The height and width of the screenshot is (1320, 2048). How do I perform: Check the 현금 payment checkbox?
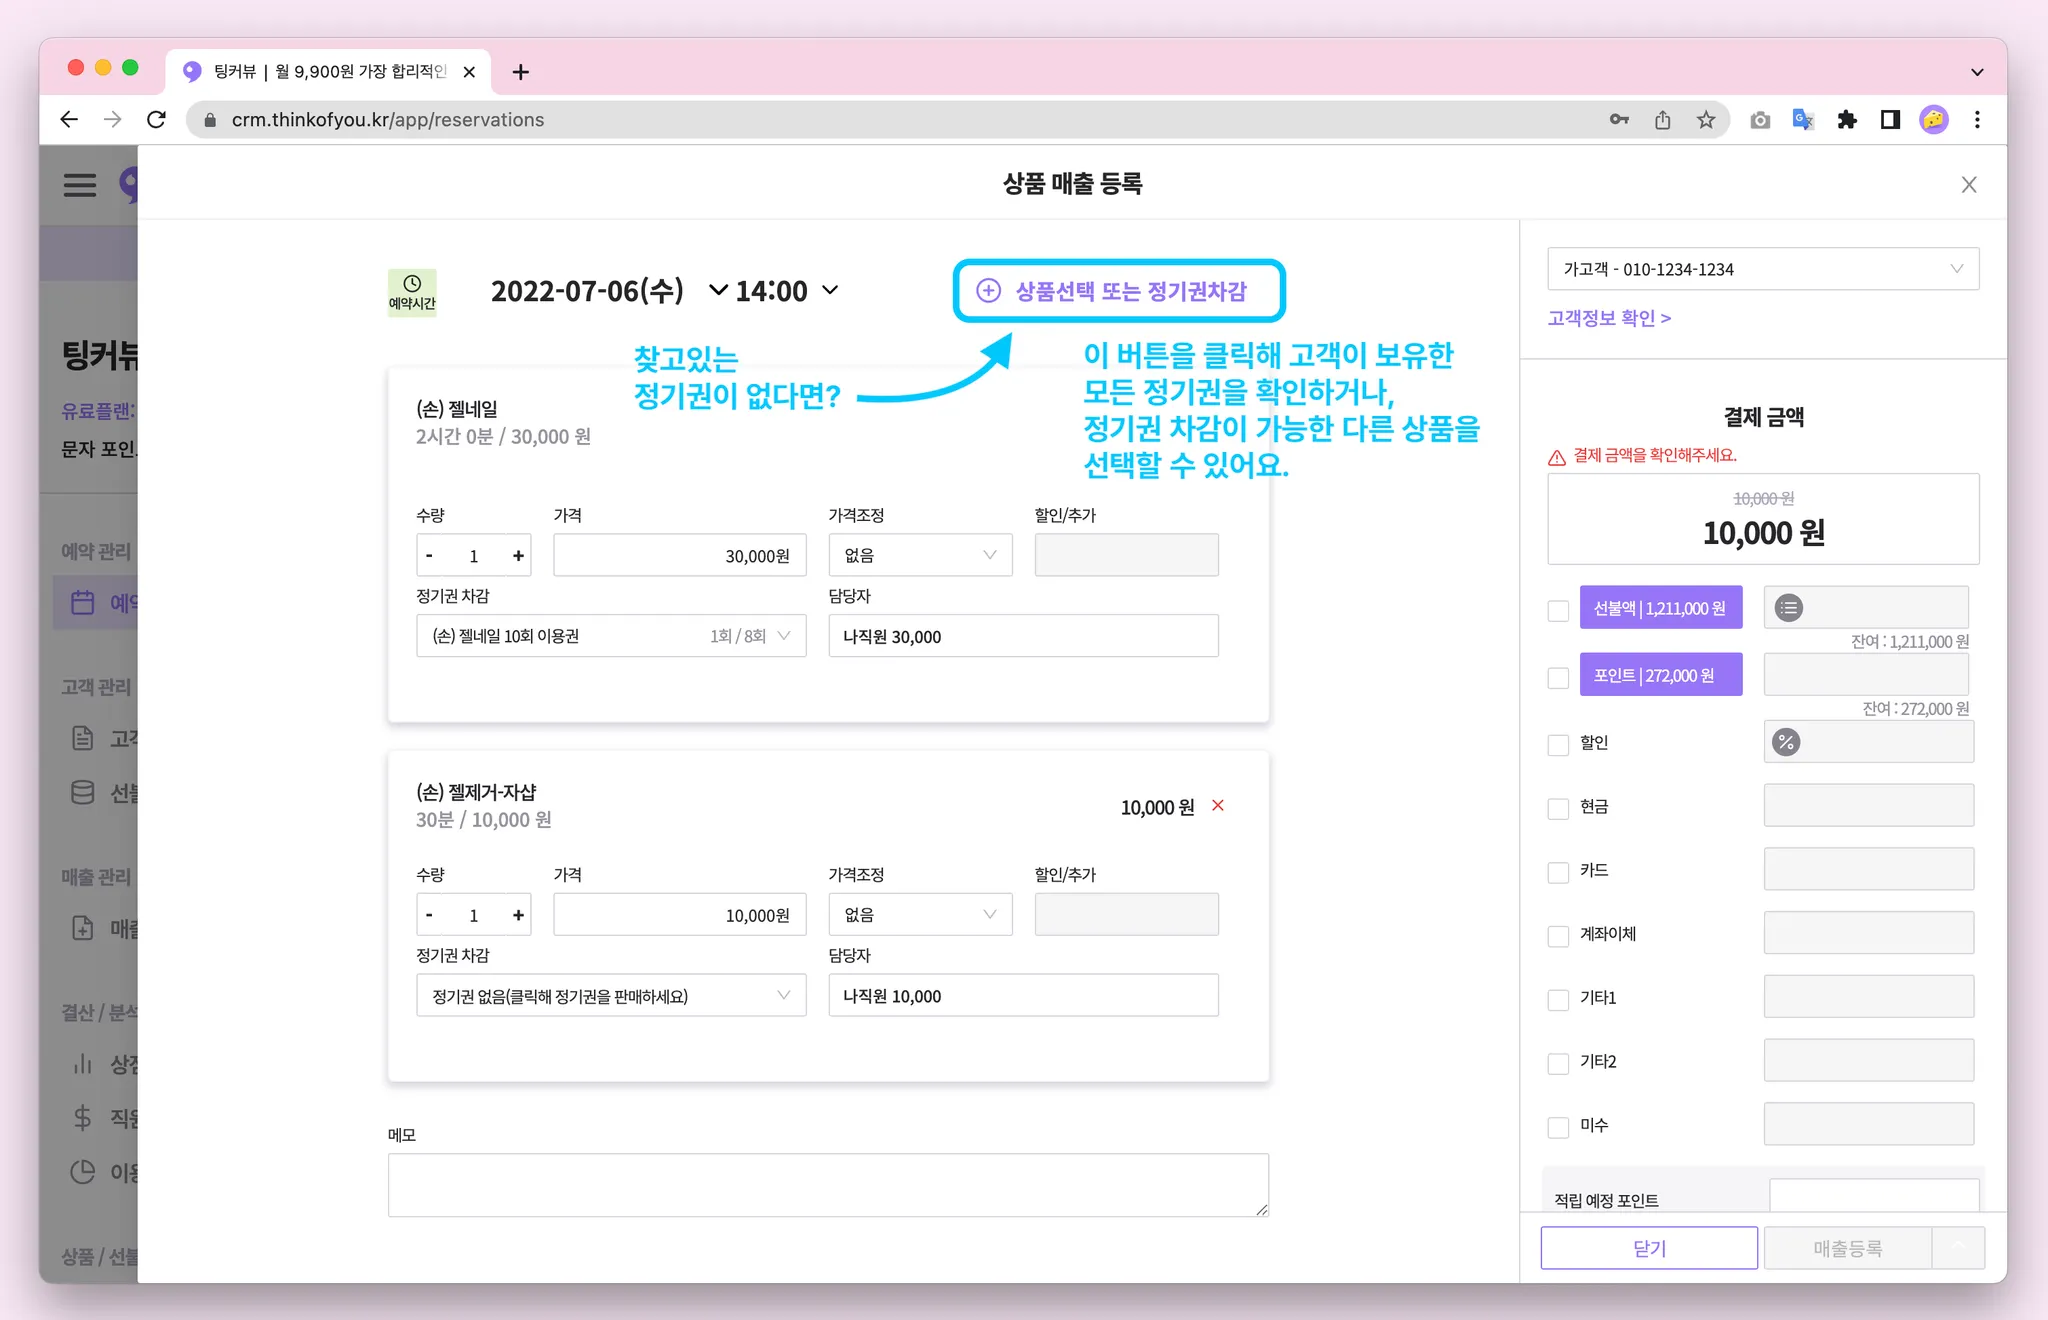click(x=1558, y=808)
